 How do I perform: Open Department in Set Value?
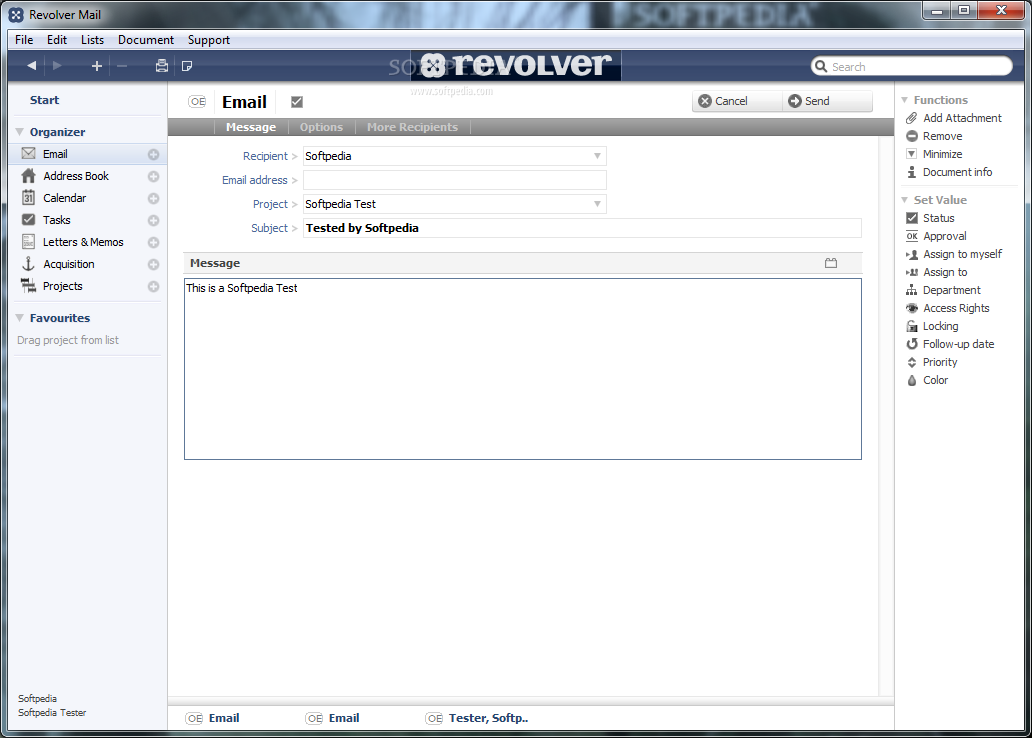pos(943,290)
